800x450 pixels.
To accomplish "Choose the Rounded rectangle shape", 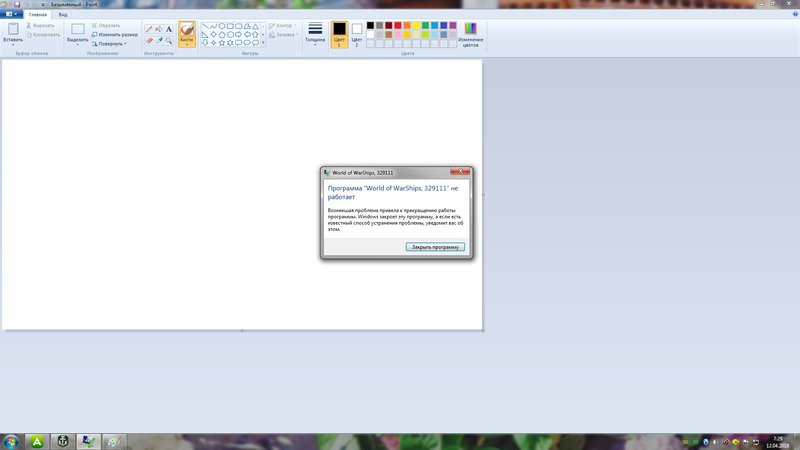I will [238, 26].
